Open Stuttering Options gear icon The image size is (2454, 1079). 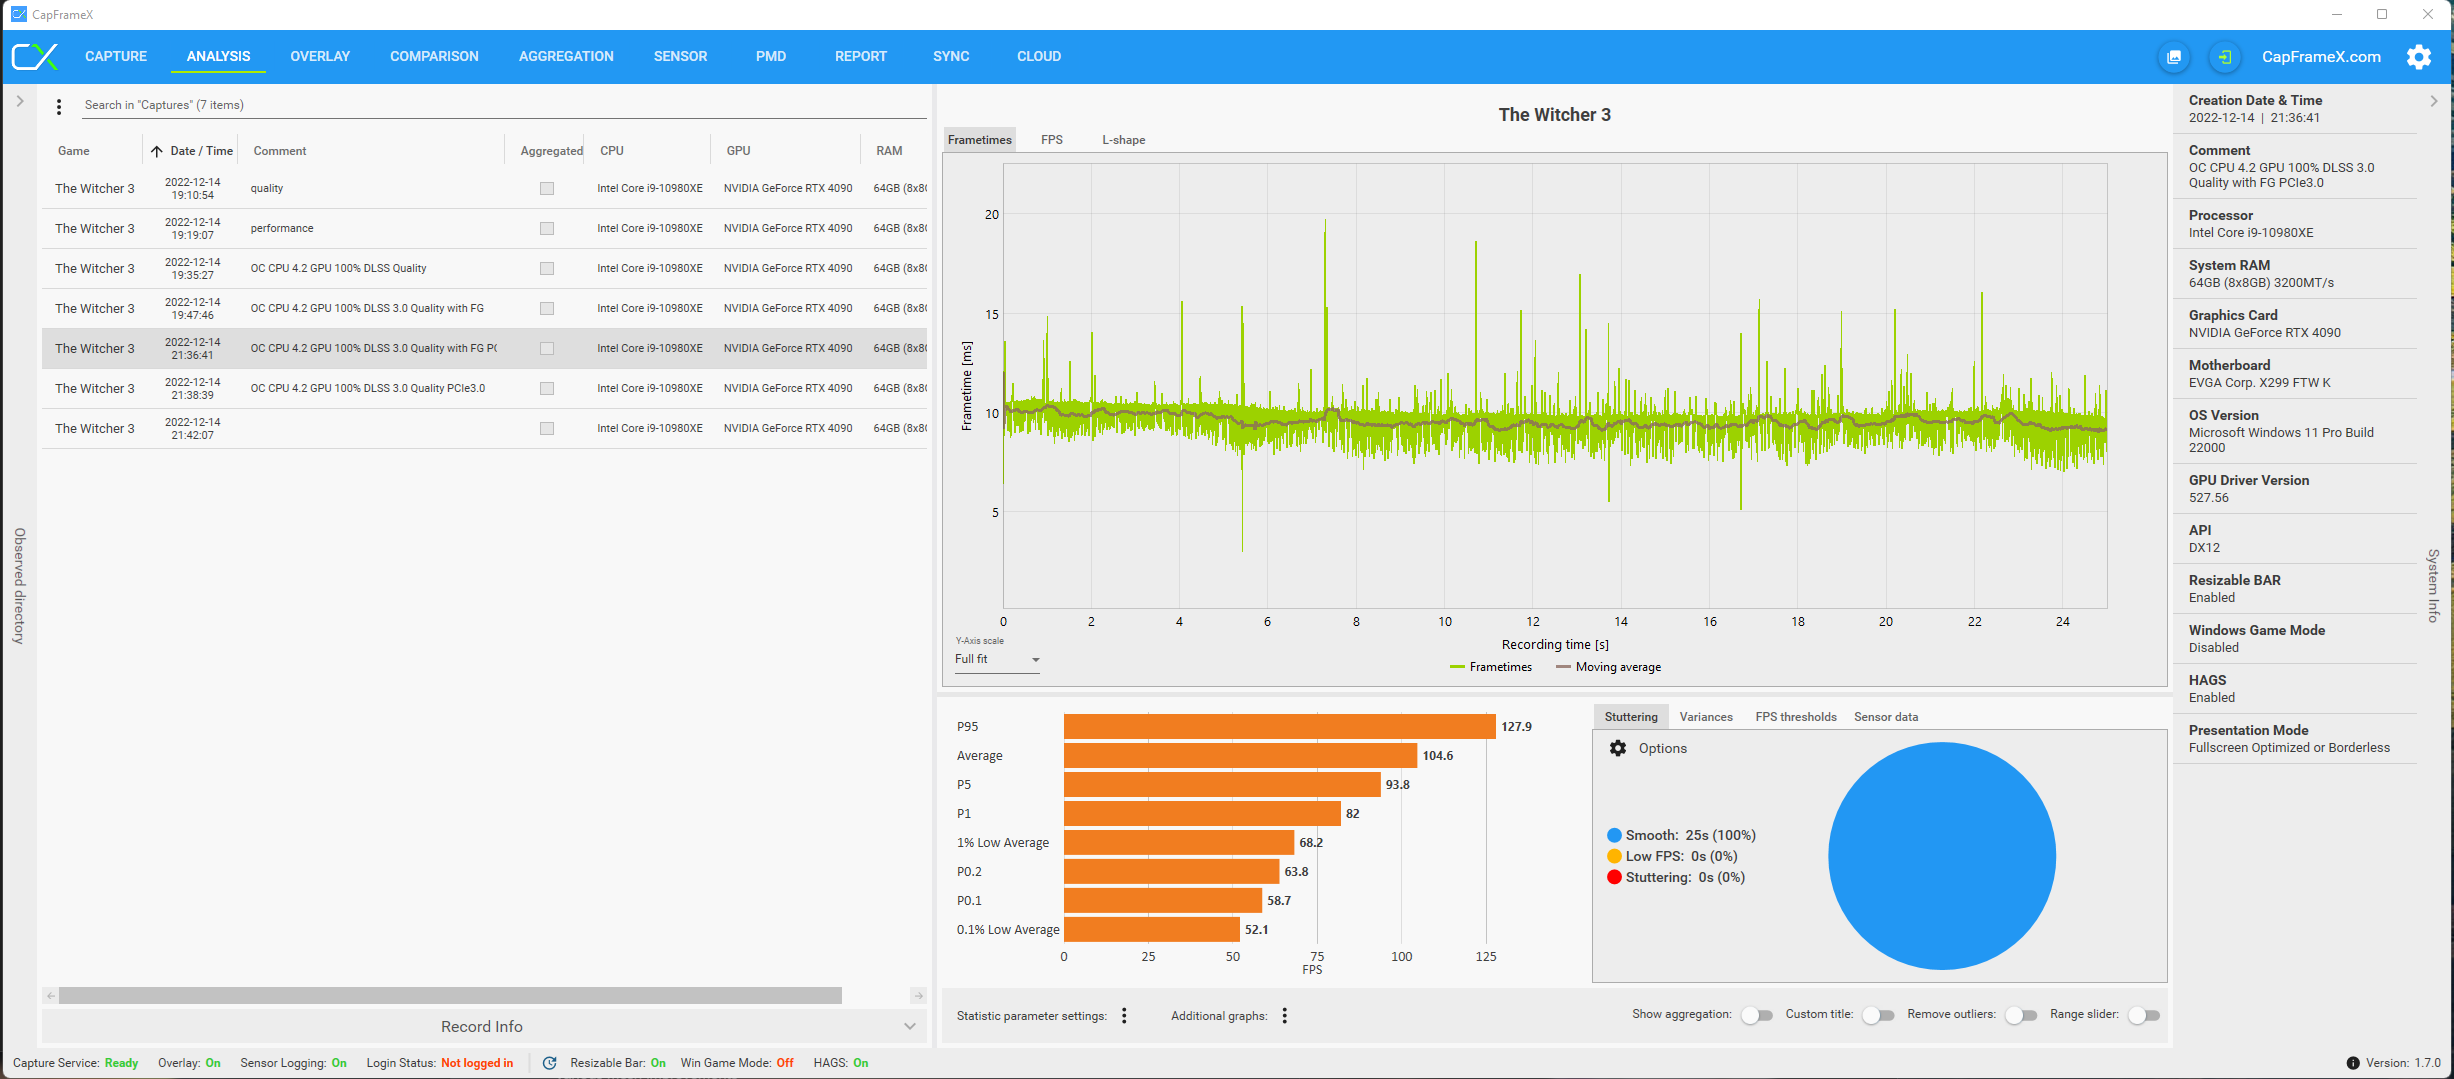tap(1618, 748)
